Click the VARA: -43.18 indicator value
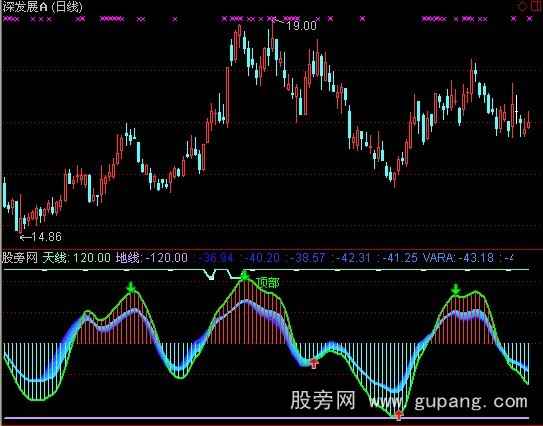This screenshot has height=426, width=543. [459, 258]
